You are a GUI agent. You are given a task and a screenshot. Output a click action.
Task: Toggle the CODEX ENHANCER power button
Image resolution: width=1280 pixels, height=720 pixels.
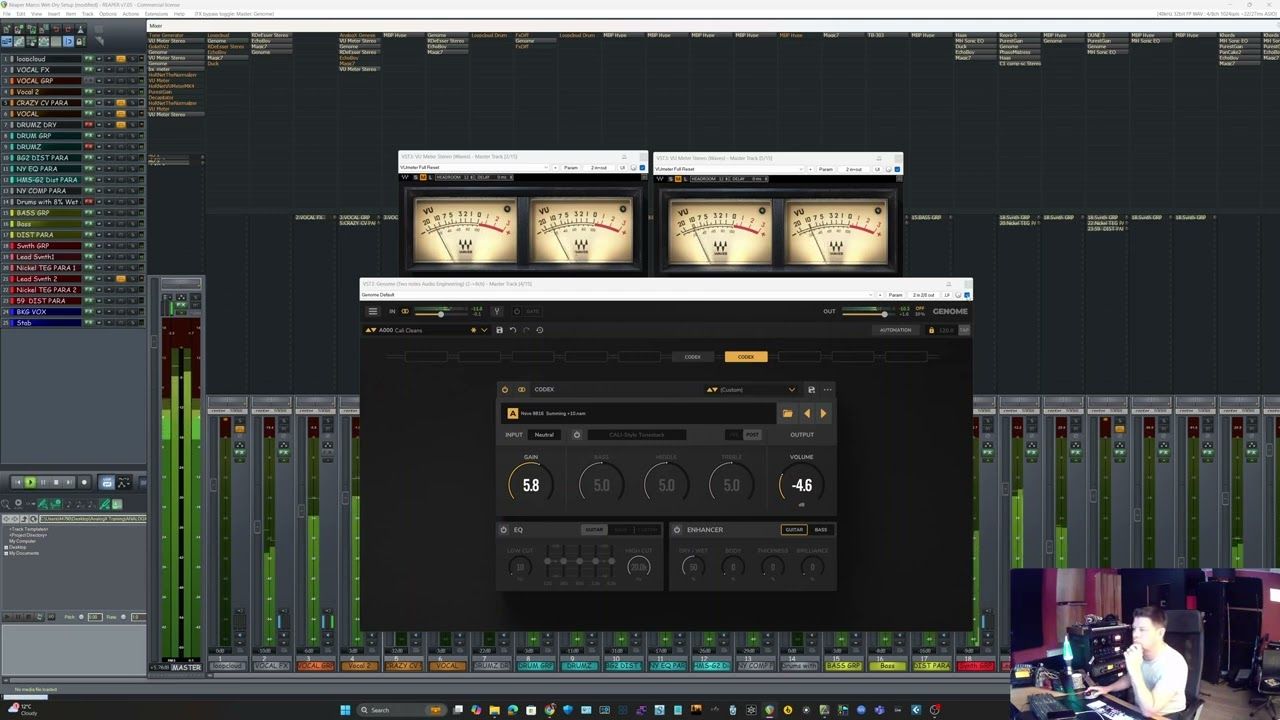677,530
